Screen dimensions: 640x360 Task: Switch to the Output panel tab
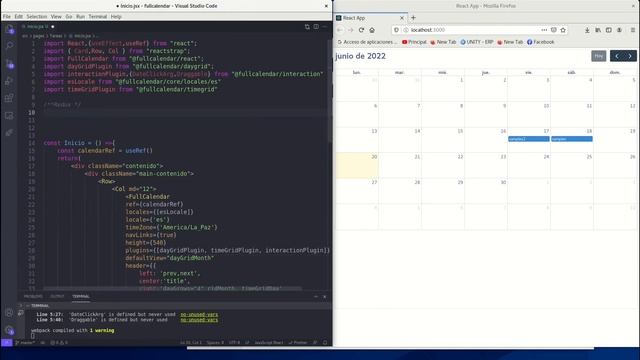tap(57, 296)
